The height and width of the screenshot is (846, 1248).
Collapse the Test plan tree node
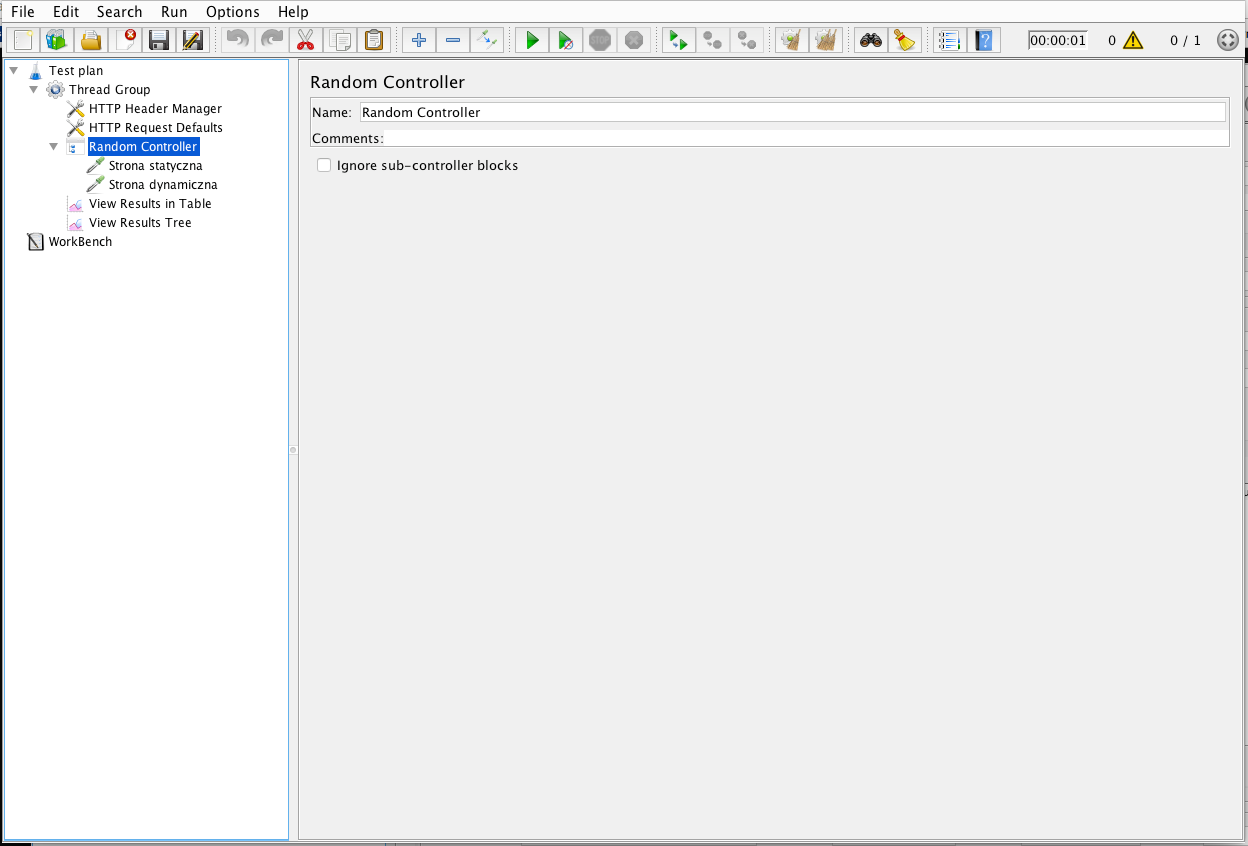click(14, 70)
